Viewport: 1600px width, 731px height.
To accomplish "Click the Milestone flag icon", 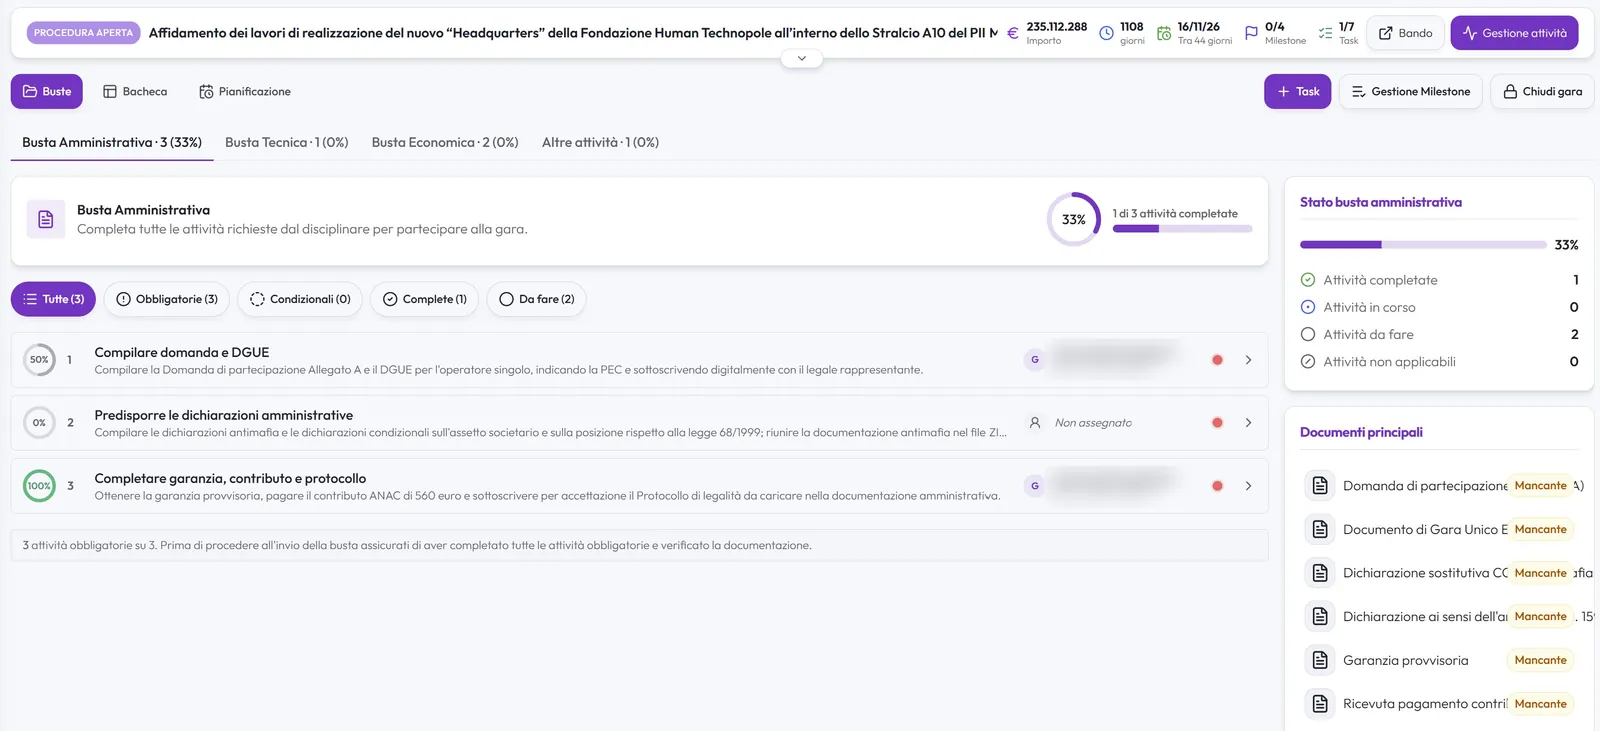I will tap(1251, 33).
